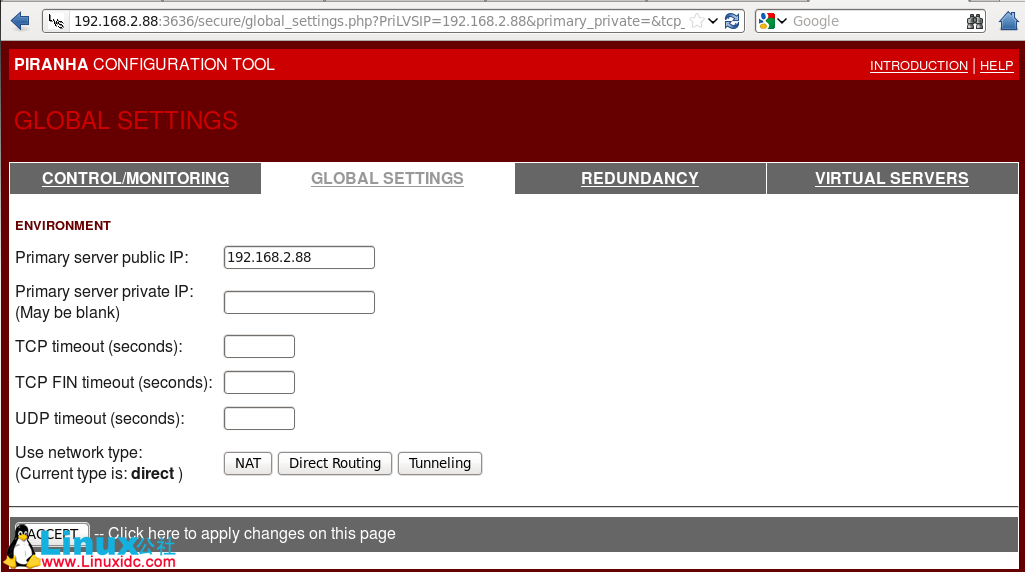
Task: Click the site identity icon in address bar
Action: click(59, 21)
